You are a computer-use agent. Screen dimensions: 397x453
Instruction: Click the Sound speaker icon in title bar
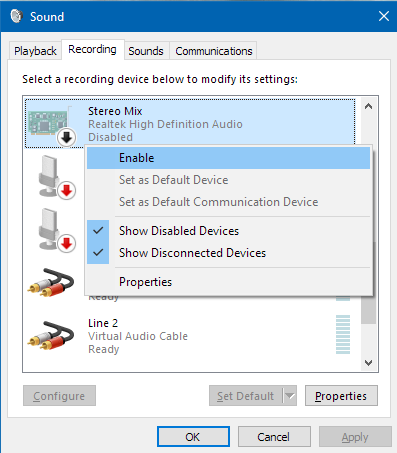pyautogui.click(x=16, y=16)
